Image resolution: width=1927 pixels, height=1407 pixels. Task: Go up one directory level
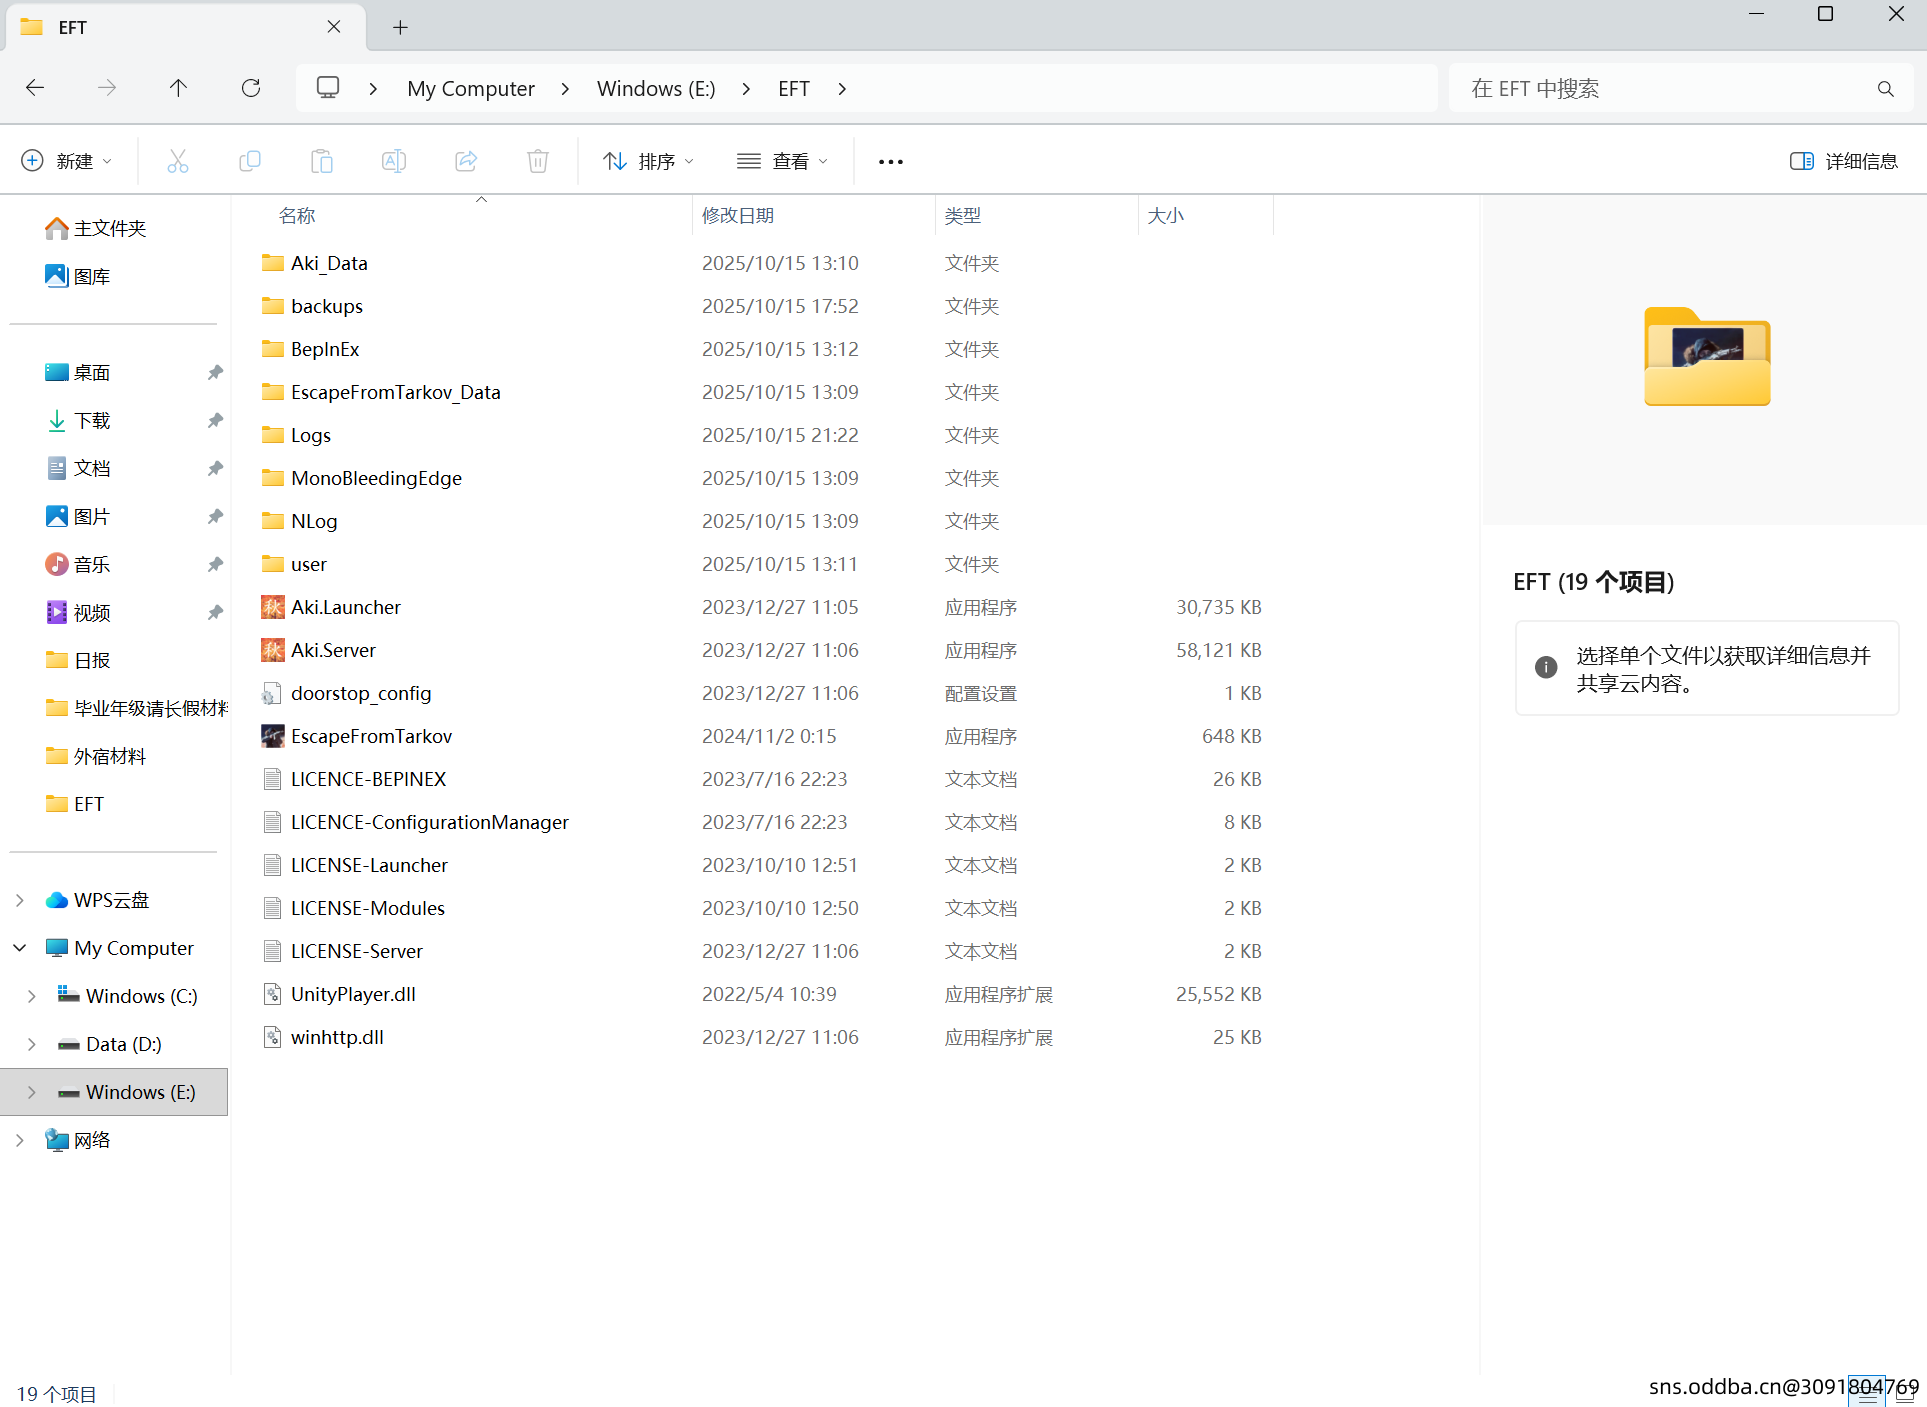(x=178, y=88)
